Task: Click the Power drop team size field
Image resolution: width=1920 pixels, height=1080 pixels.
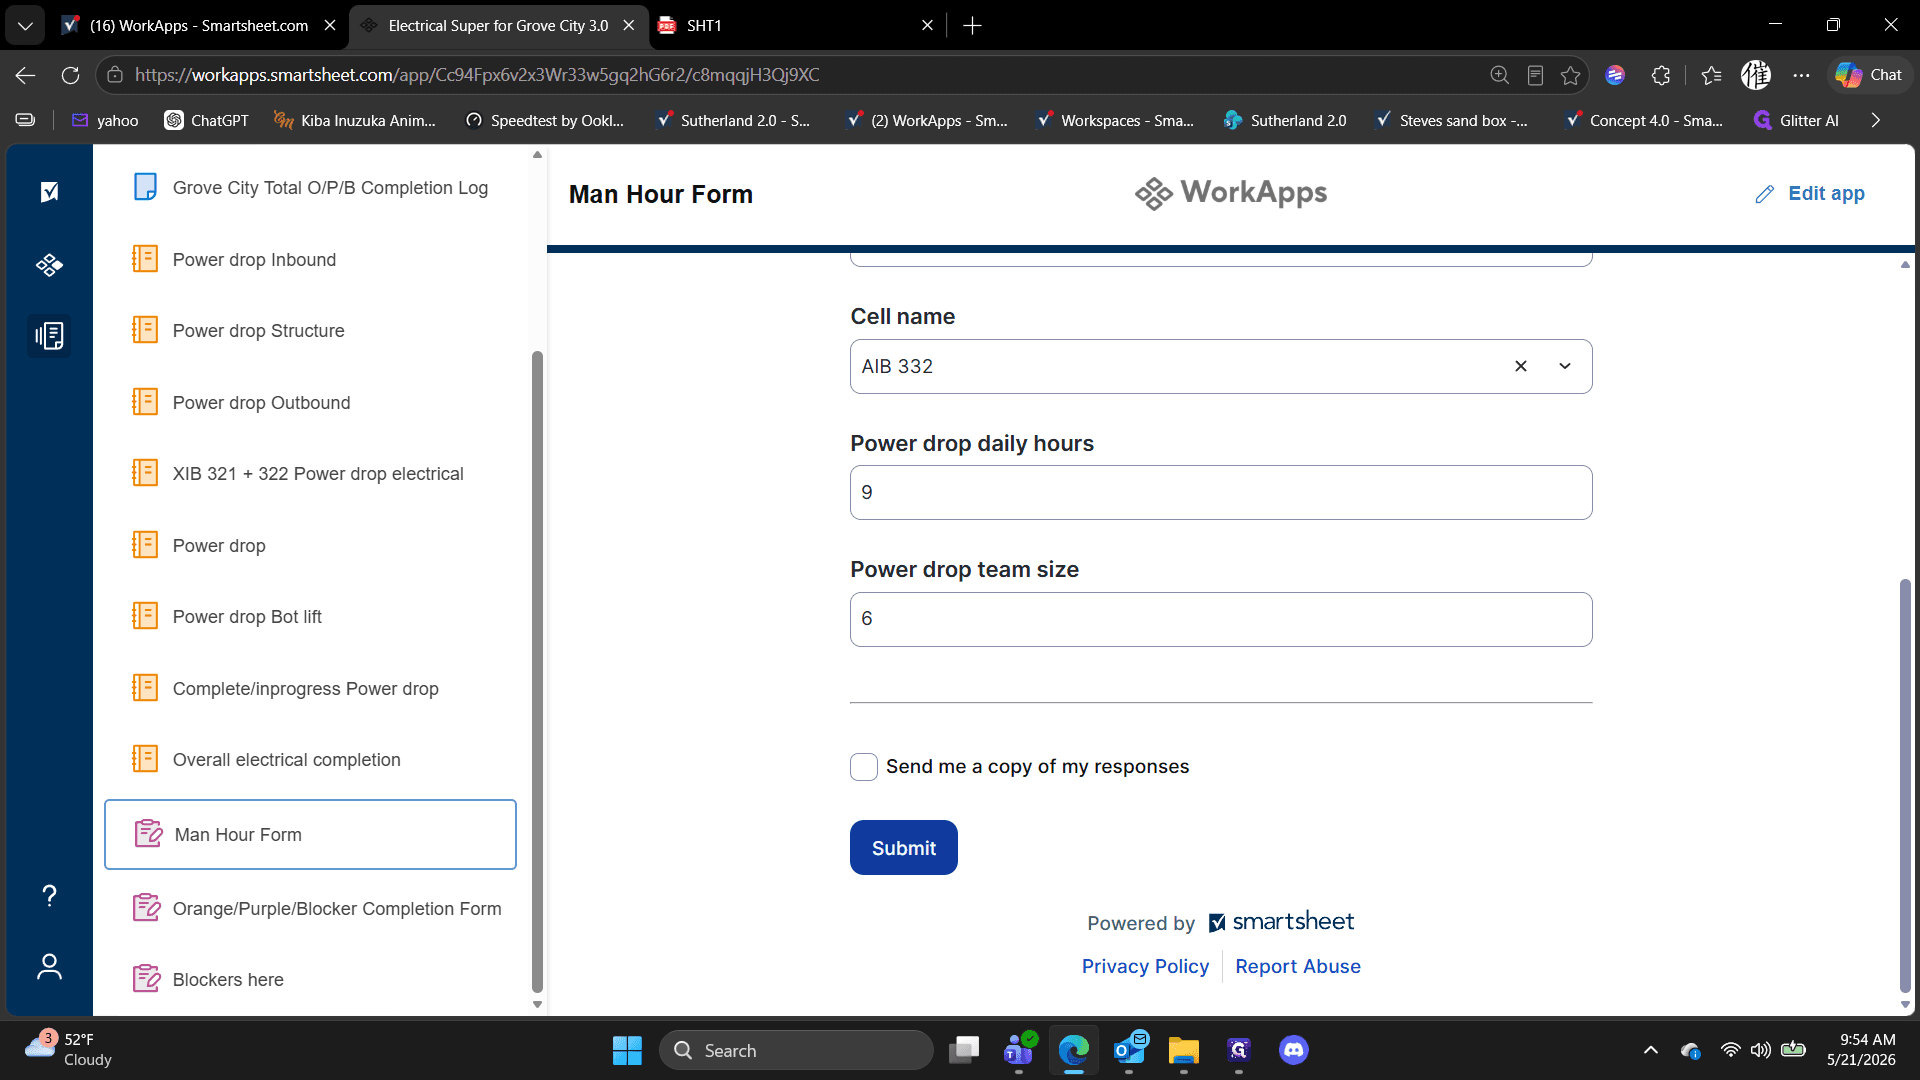Action: [x=1220, y=619]
